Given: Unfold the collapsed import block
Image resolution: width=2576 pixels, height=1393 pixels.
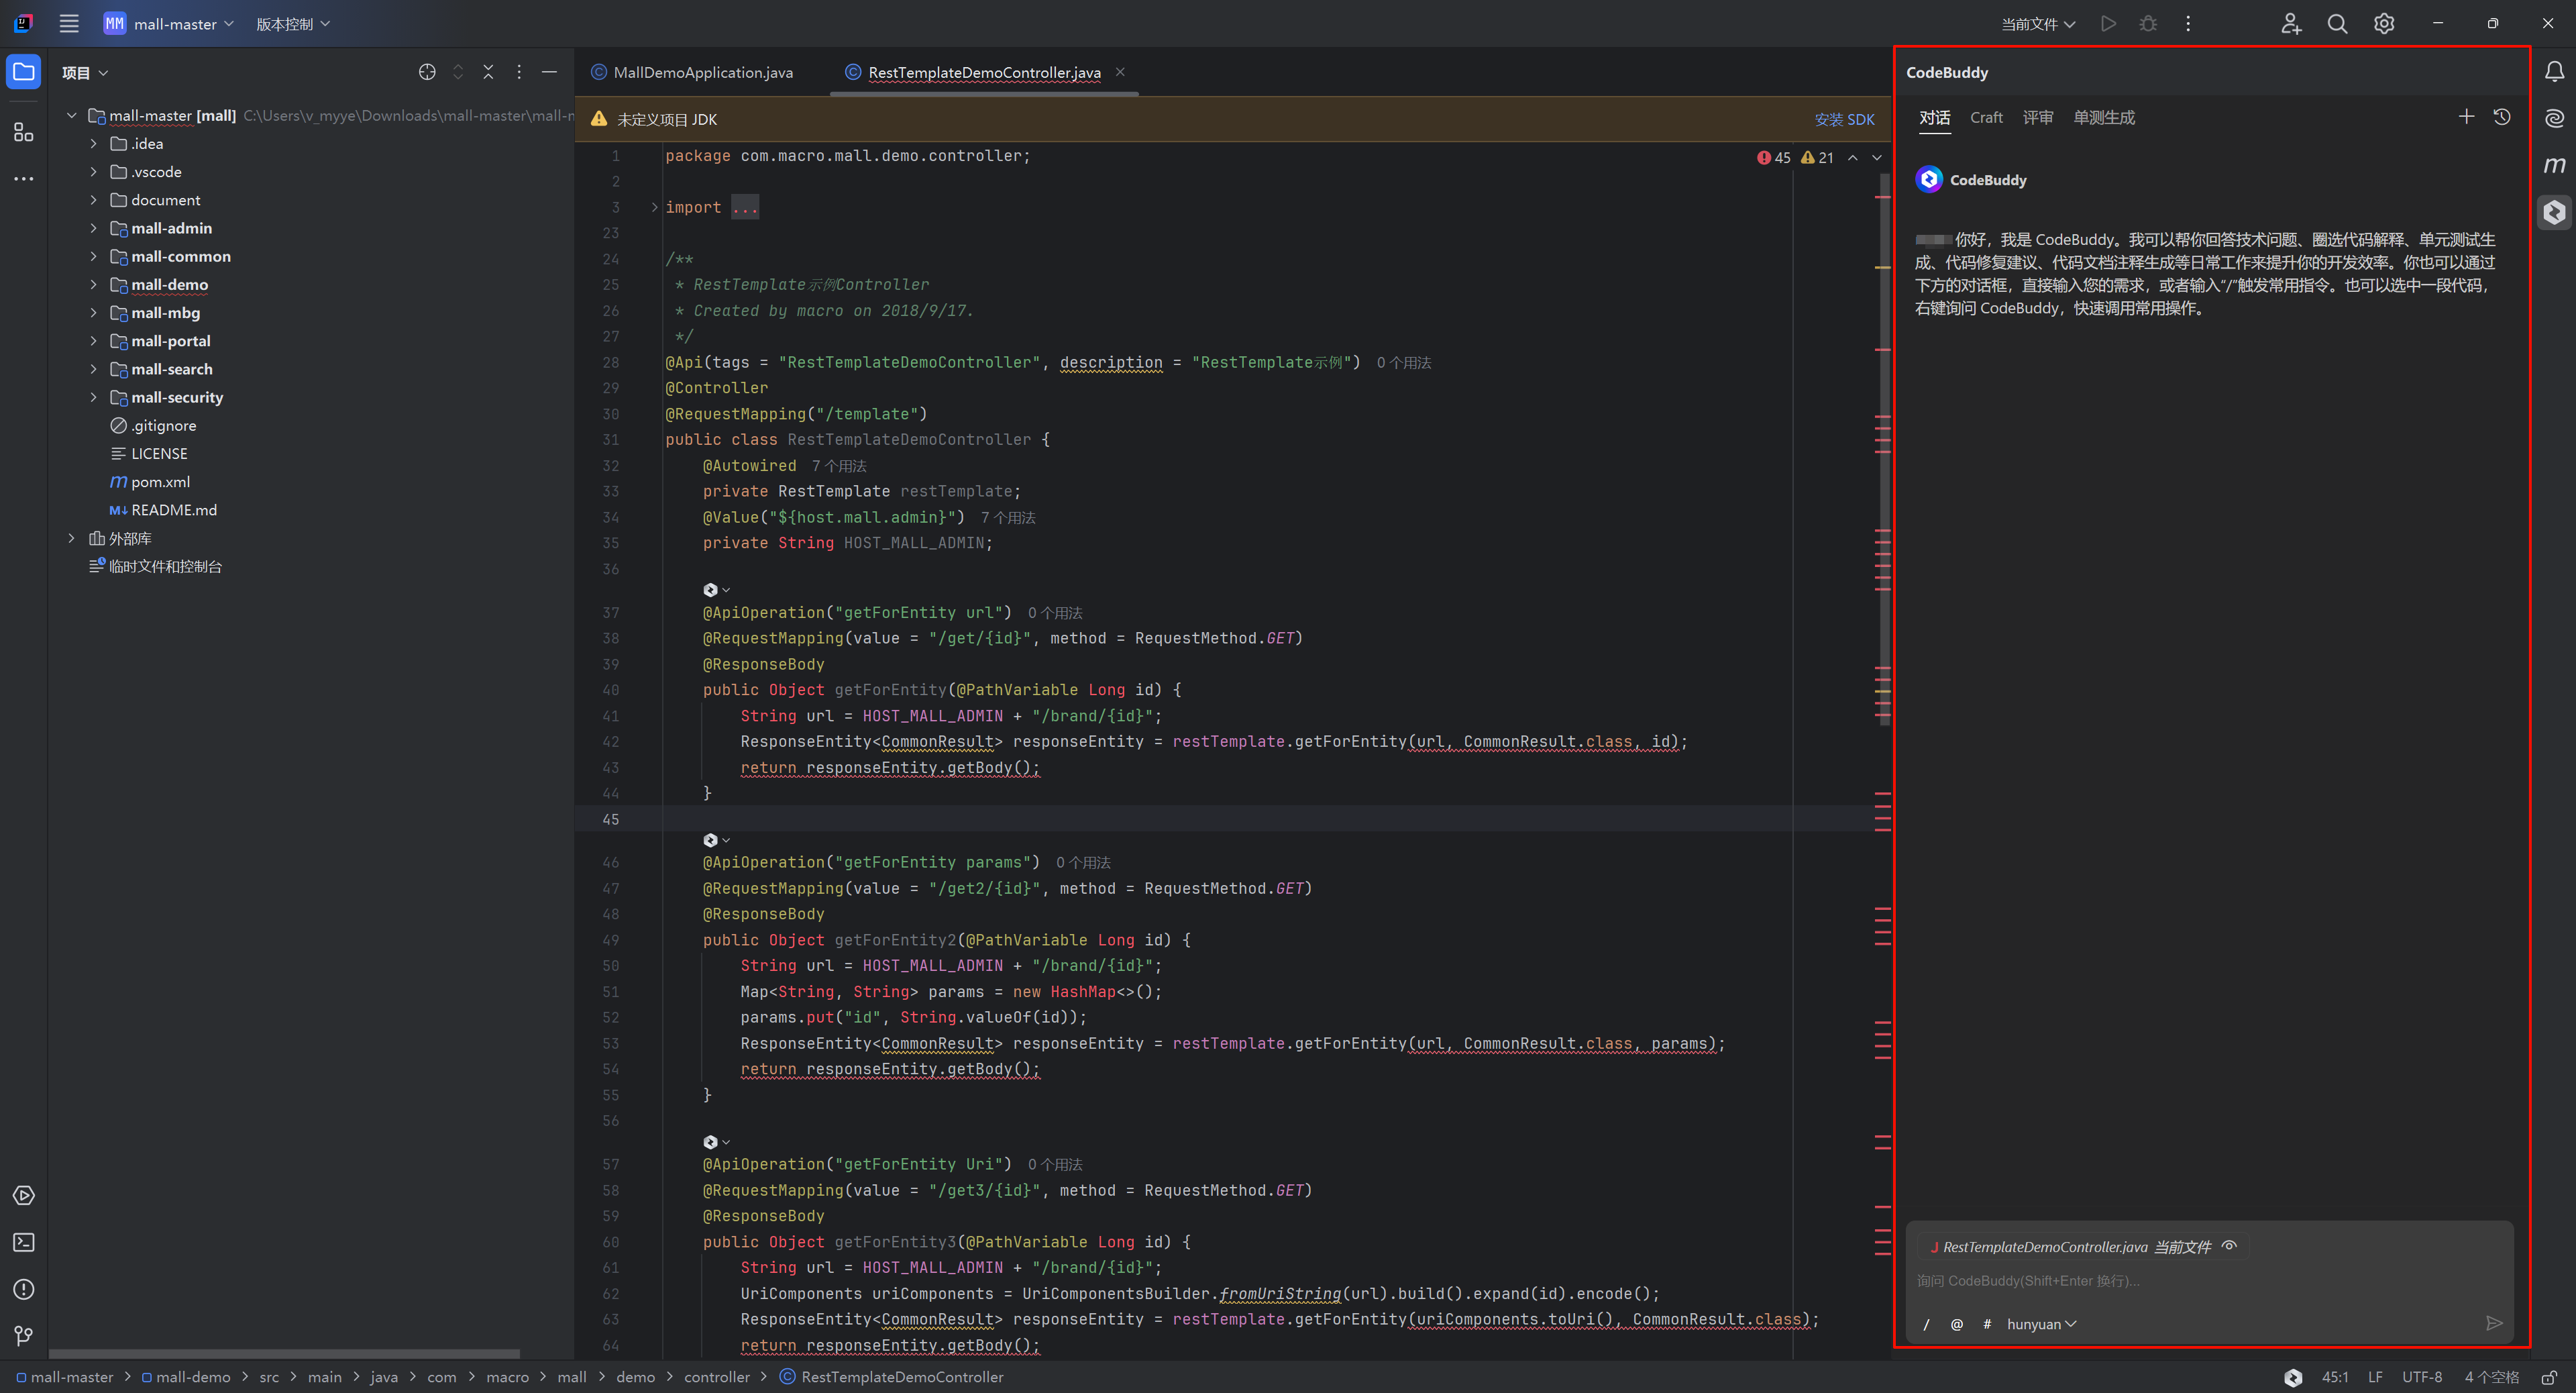Looking at the screenshot, I should tap(655, 207).
